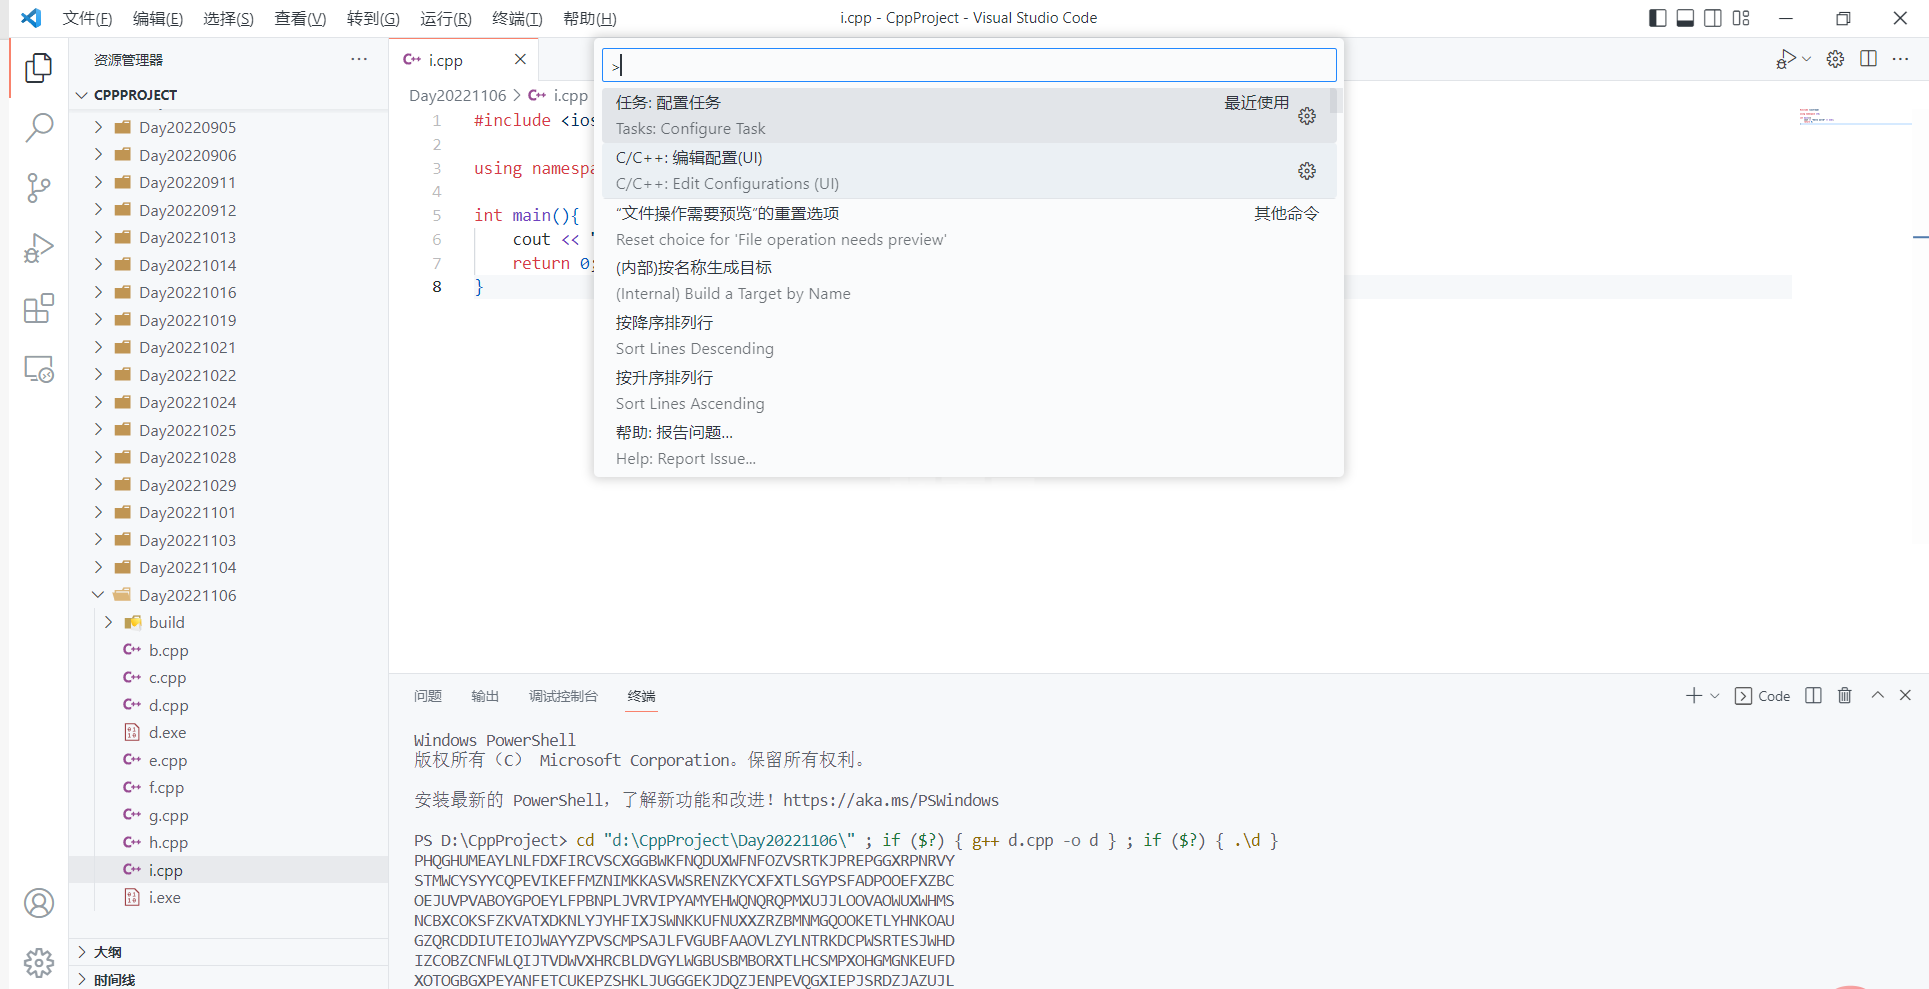Open the Search view in the activity bar
This screenshot has height=989, width=1929.
[38, 127]
